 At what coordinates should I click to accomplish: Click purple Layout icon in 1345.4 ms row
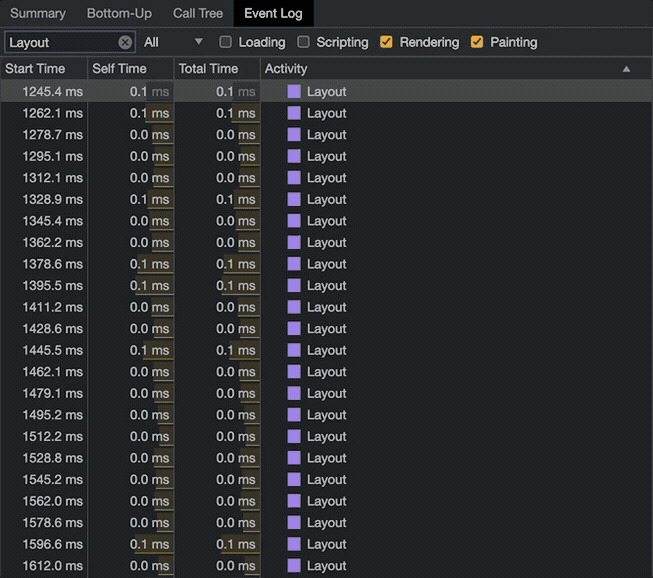coord(294,221)
